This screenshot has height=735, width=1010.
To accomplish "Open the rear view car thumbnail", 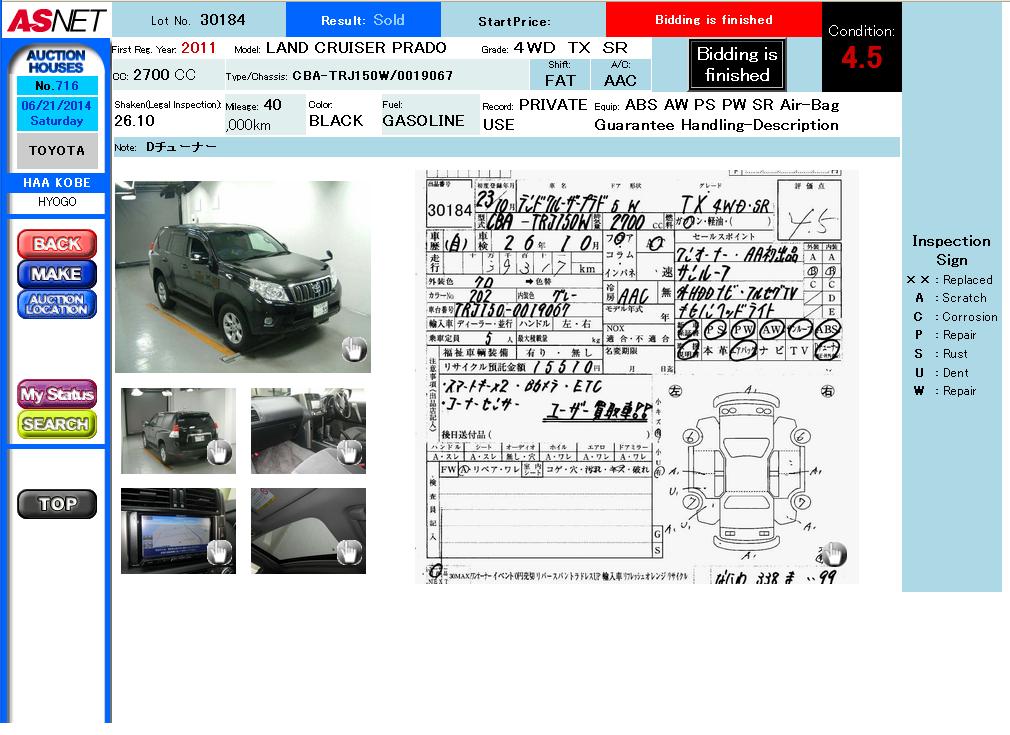I will click(x=178, y=430).
